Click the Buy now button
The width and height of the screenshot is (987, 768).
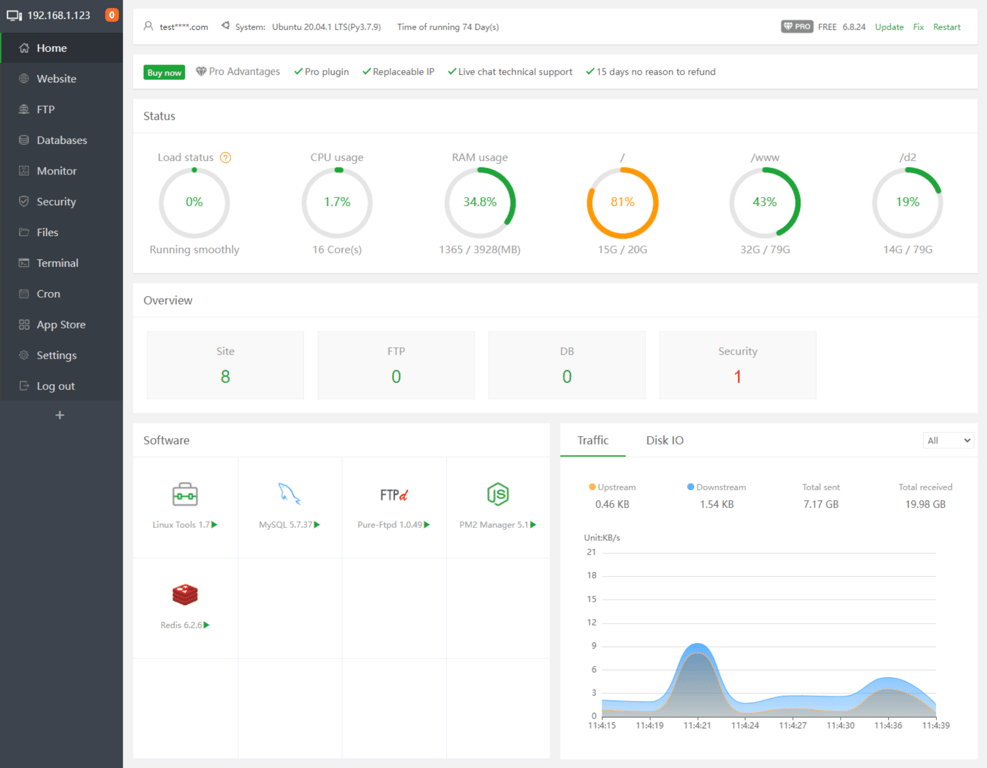click(x=163, y=71)
